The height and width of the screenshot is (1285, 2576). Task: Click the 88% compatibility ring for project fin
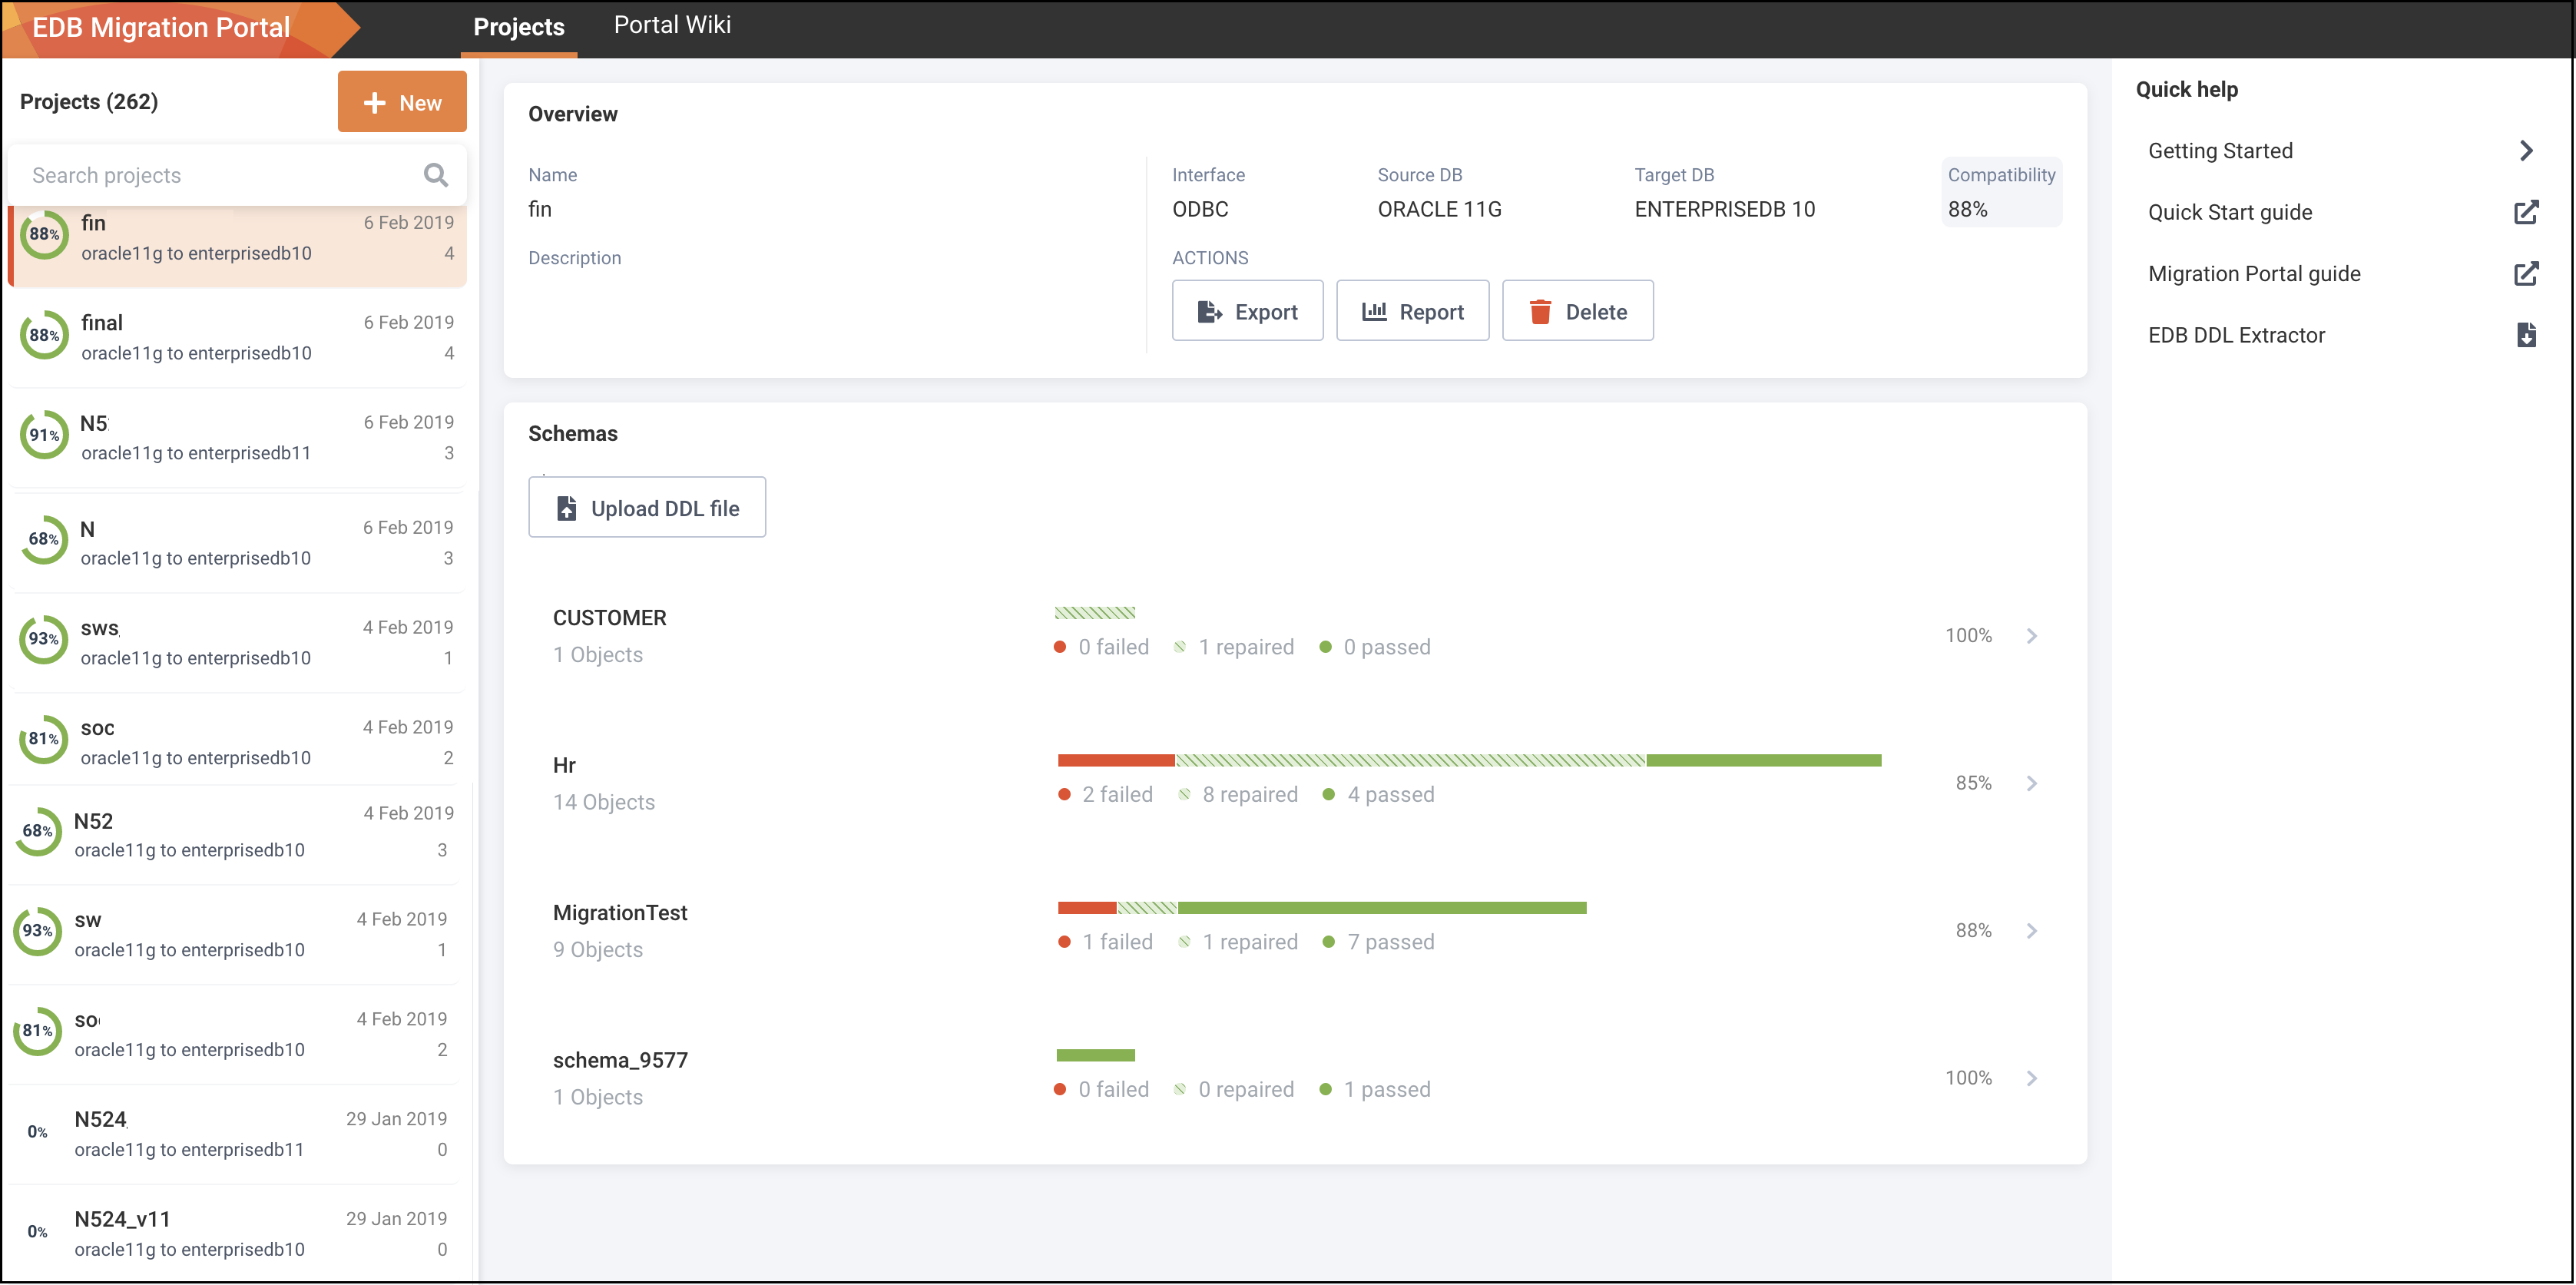tap(44, 235)
